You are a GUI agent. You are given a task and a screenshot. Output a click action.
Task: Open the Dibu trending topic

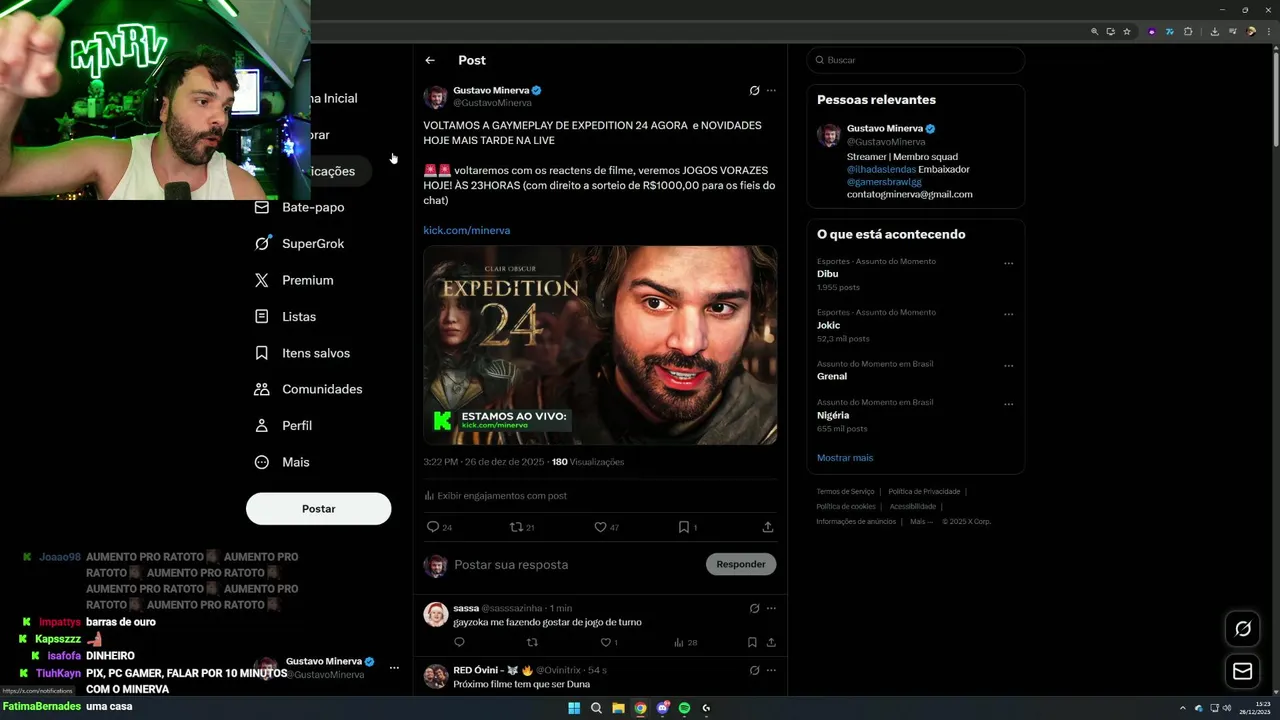click(x=828, y=274)
